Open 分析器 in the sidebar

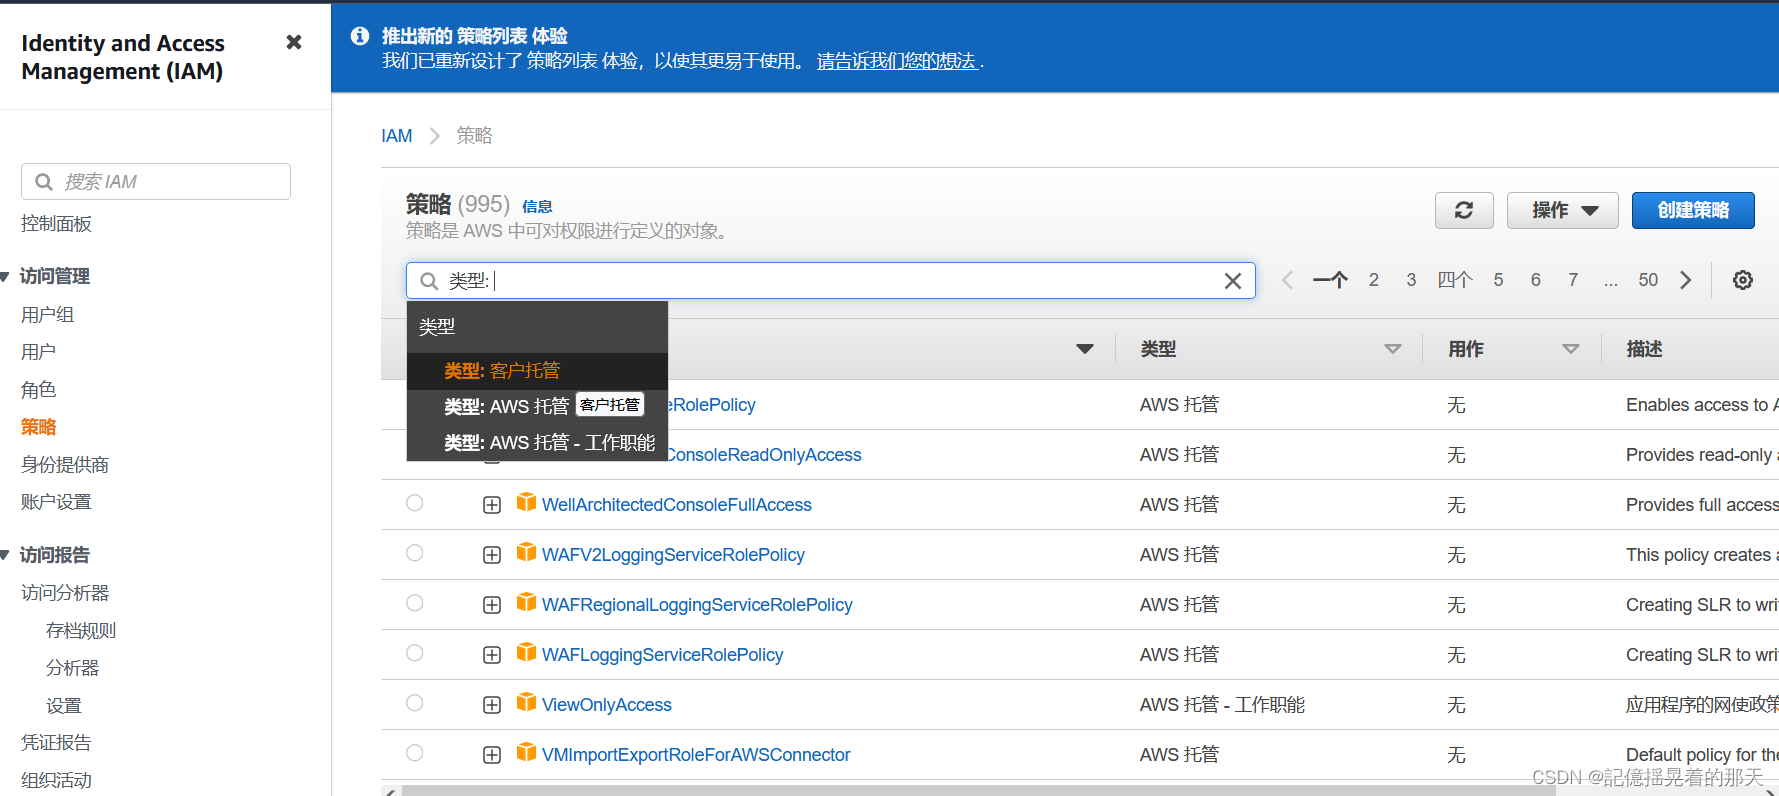[72, 668]
